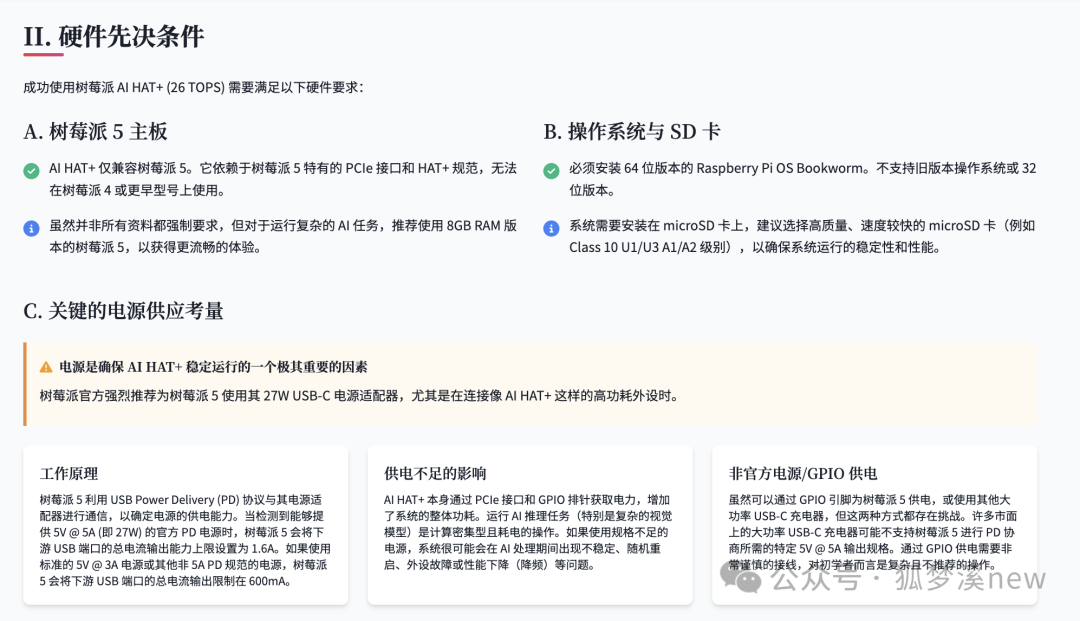Click the C. 关键的电源供应考量 subheading

(x=123, y=311)
